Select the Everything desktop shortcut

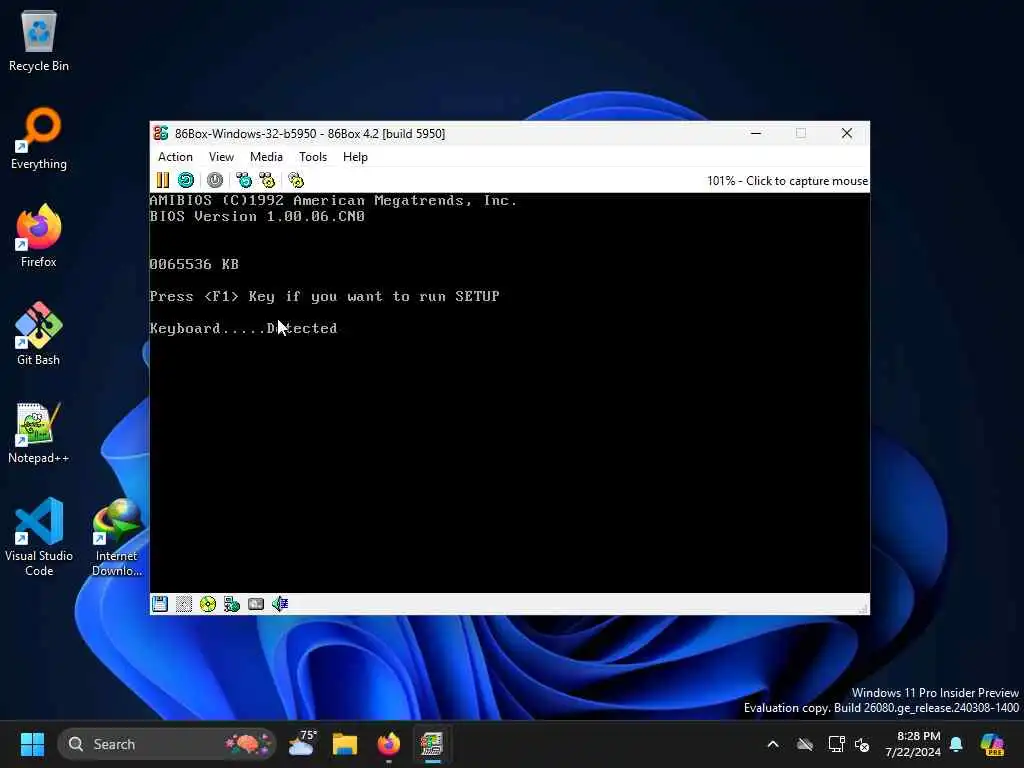[x=39, y=139]
